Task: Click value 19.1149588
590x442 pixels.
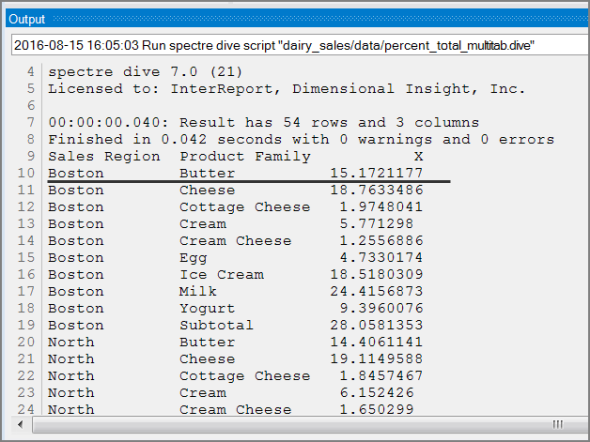Action: (377, 359)
